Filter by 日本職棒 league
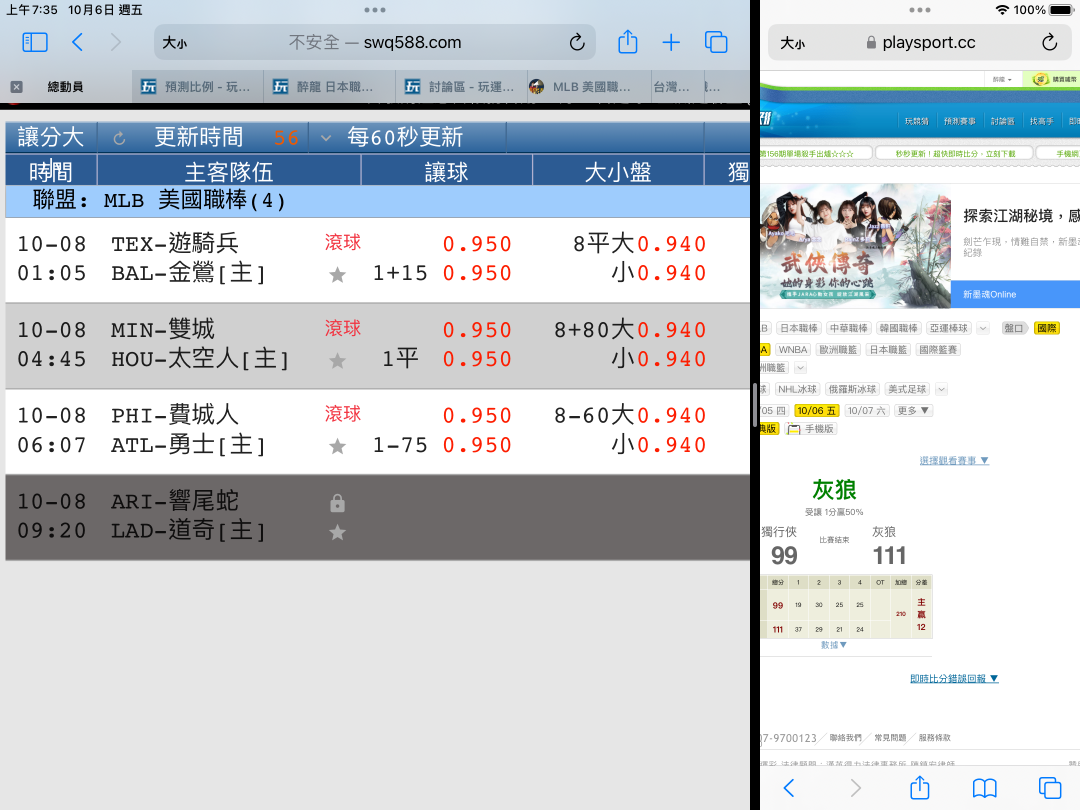The width and height of the screenshot is (1080, 810). click(799, 329)
